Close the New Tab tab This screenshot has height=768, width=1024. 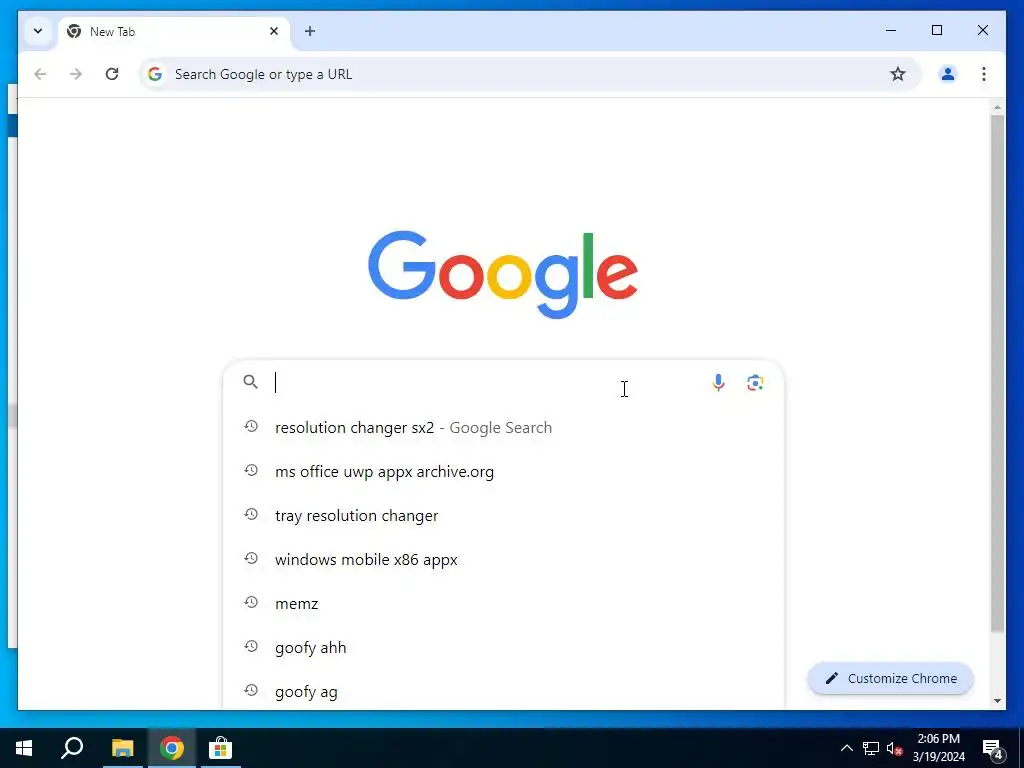click(274, 31)
